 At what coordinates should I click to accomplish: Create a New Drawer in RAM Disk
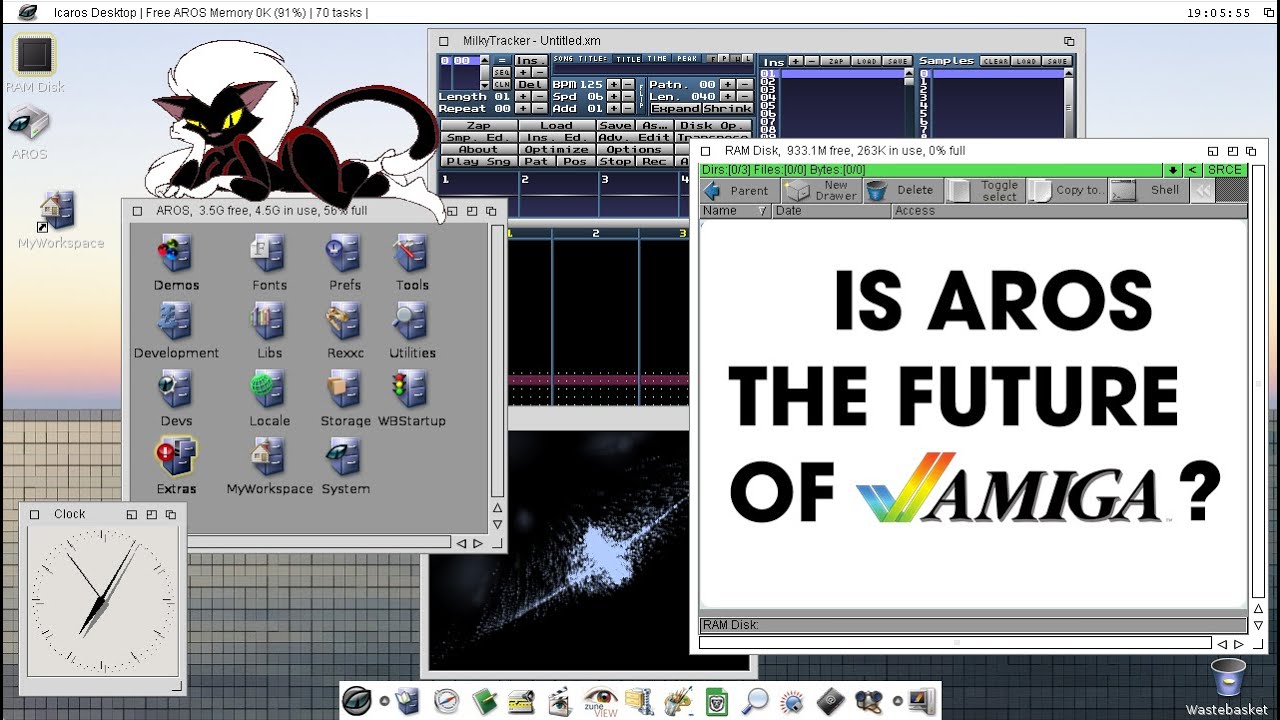(821, 191)
